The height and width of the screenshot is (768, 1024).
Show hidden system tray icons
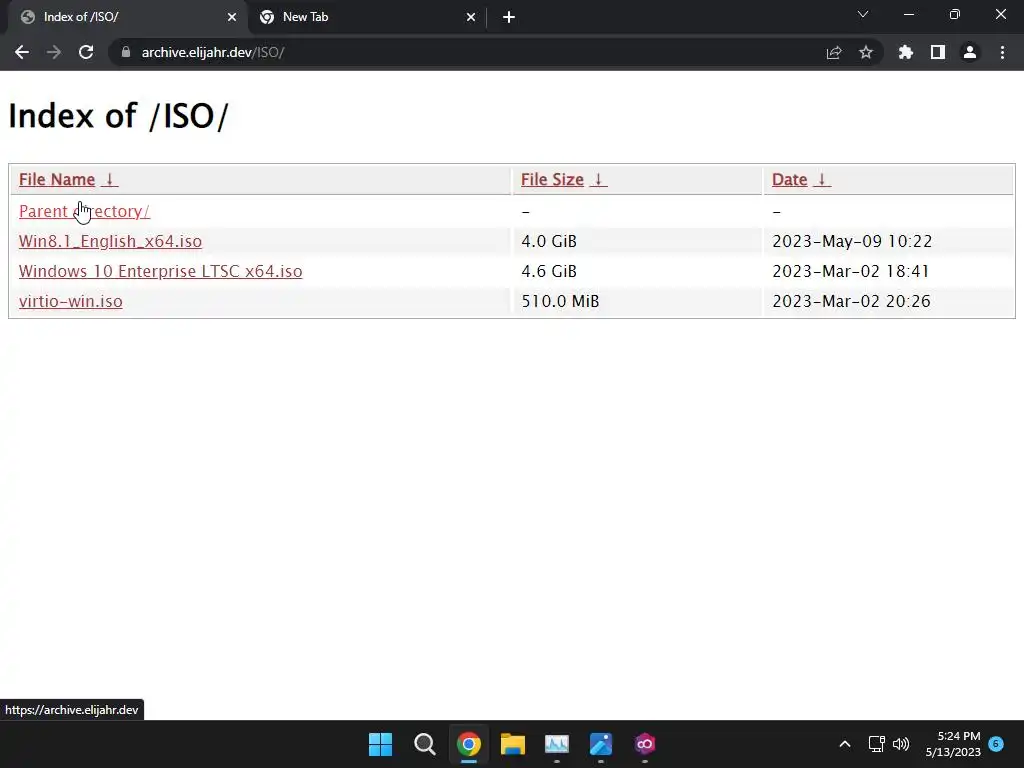pos(844,744)
